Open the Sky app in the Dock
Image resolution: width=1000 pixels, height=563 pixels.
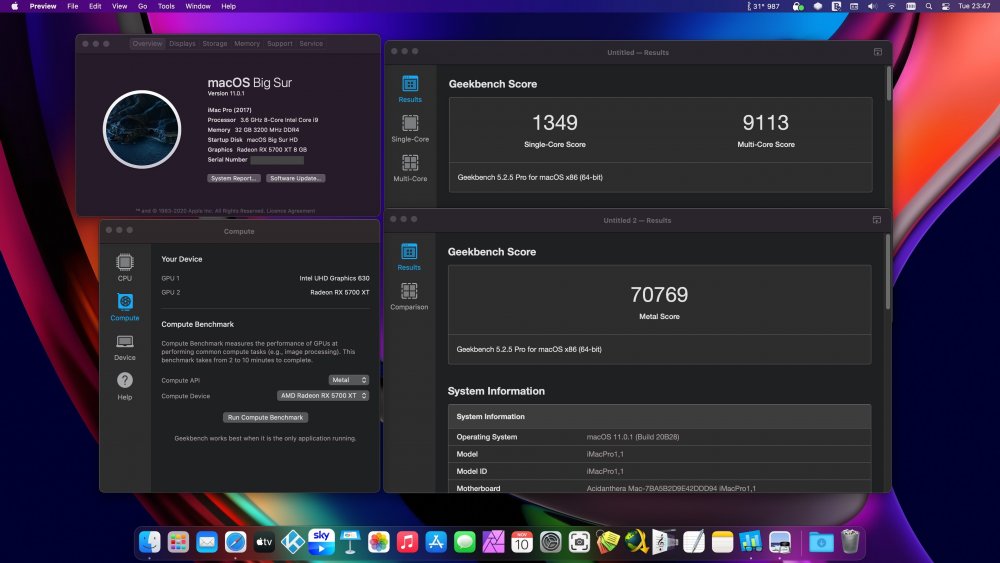point(321,542)
